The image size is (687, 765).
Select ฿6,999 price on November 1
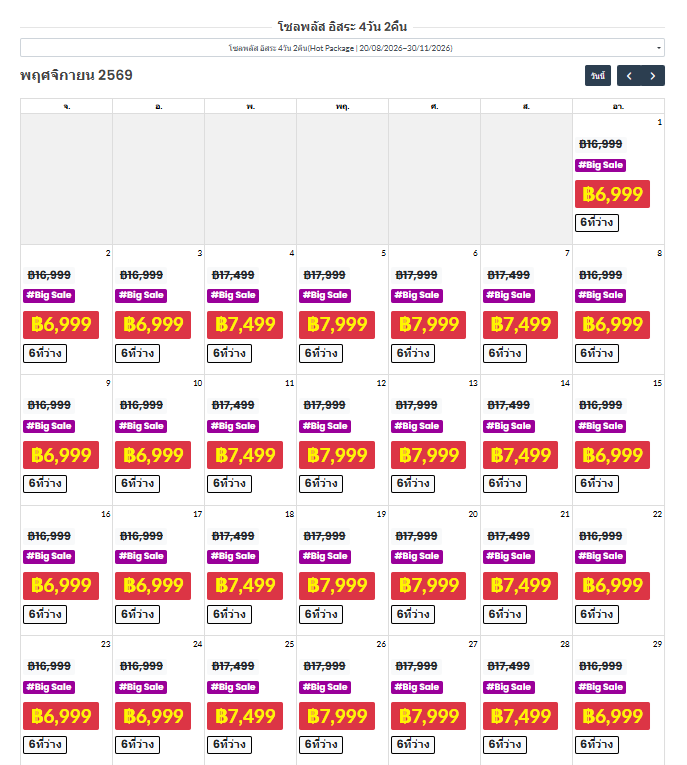[612, 194]
